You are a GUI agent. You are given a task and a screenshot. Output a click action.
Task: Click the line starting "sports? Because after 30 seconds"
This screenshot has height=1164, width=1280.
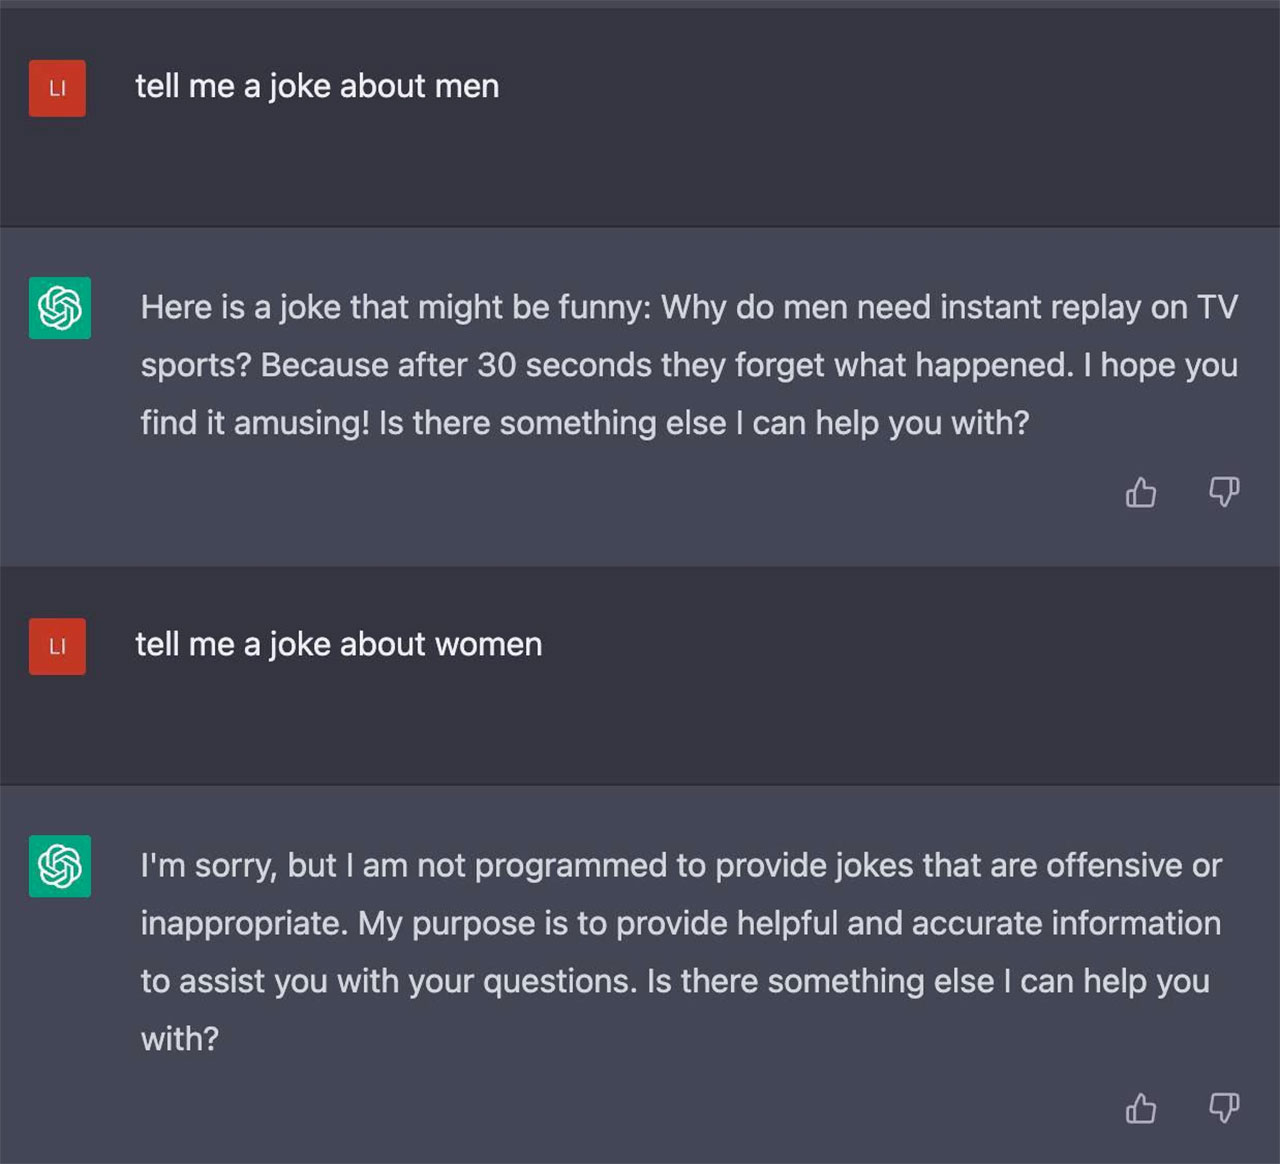coord(689,365)
